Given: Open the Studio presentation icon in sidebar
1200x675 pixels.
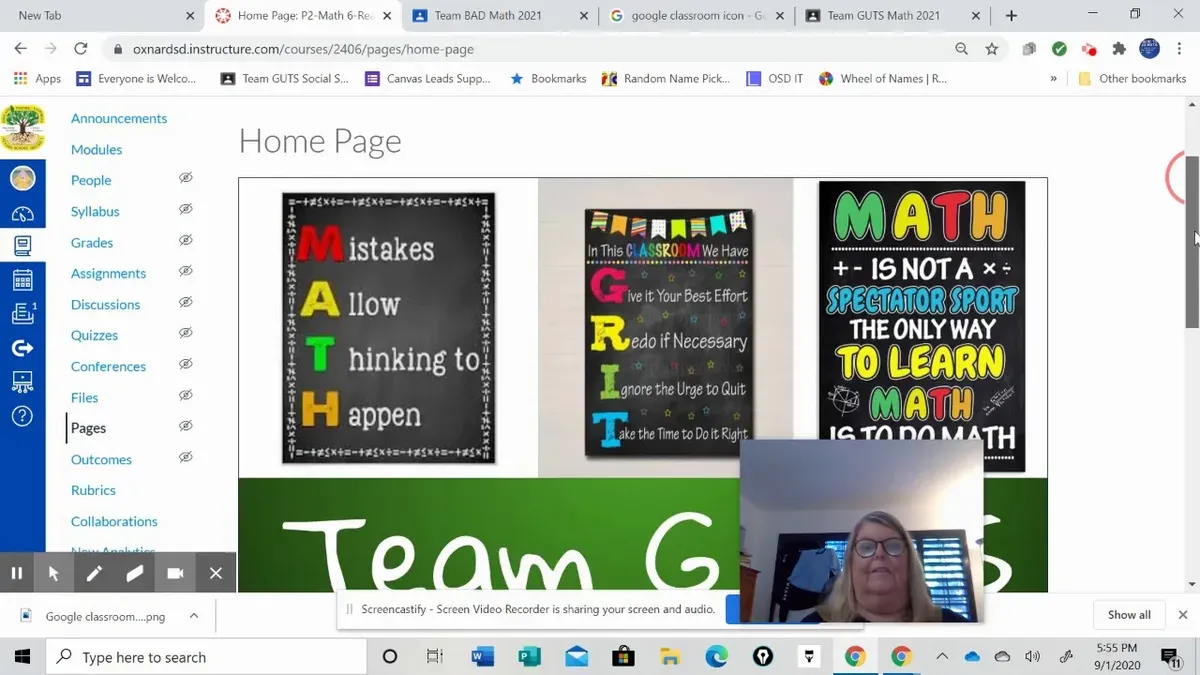Looking at the screenshot, I should pyautogui.click(x=22, y=382).
